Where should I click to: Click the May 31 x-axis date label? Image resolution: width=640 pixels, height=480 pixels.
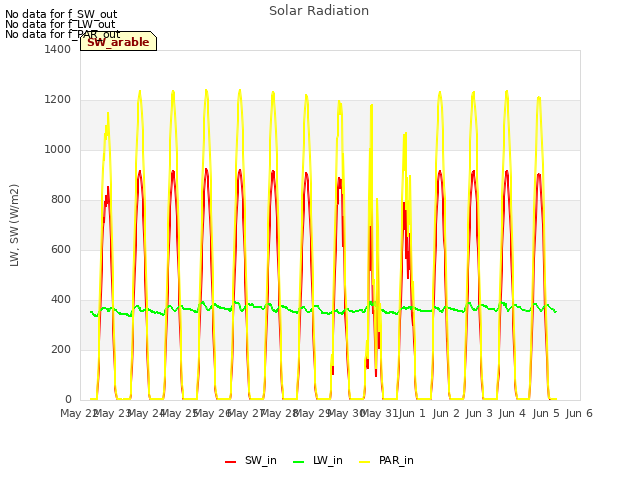pyautogui.click(x=380, y=413)
